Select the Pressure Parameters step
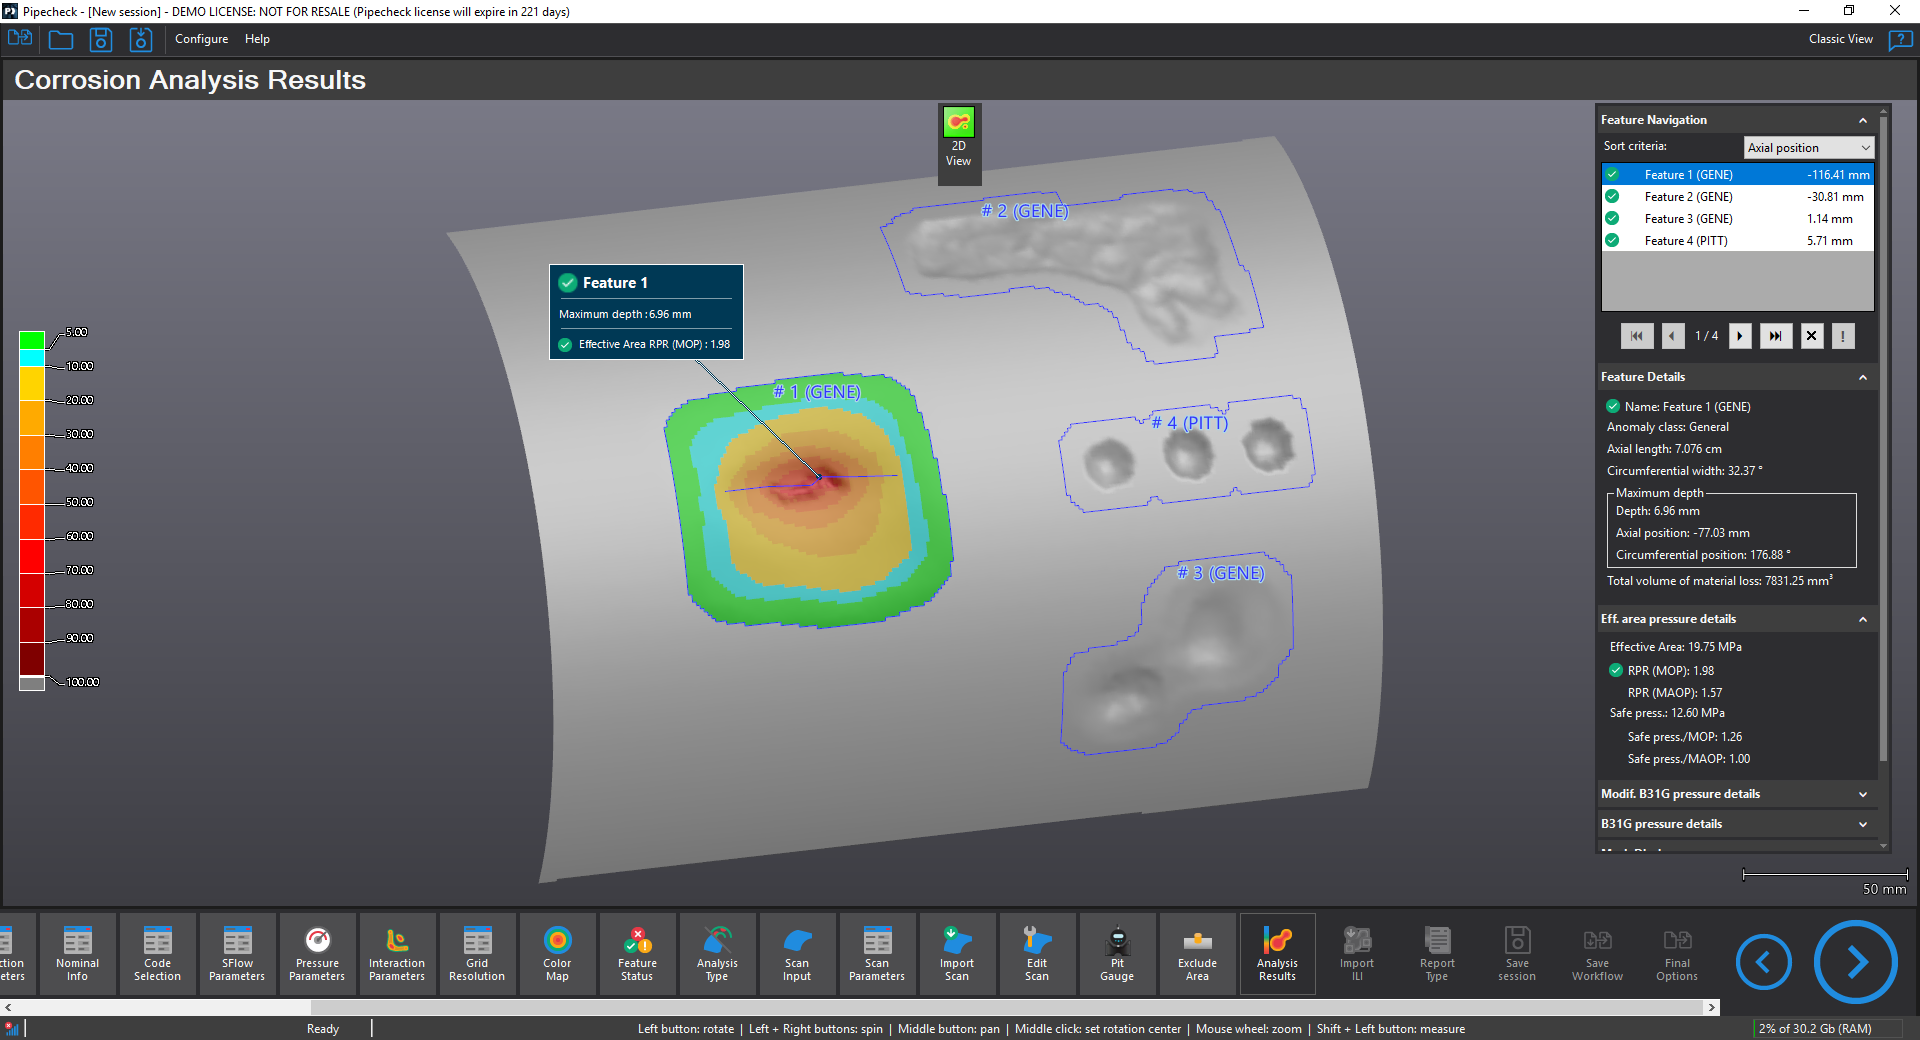1920x1040 pixels. 317,953
